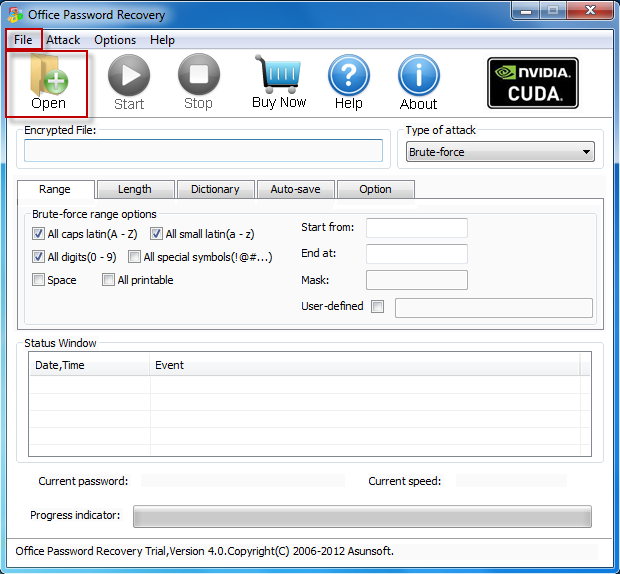The height and width of the screenshot is (574, 620).
Task: Switch to the Dictionary tab
Action: pyautogui.click(x=215, y=189)
